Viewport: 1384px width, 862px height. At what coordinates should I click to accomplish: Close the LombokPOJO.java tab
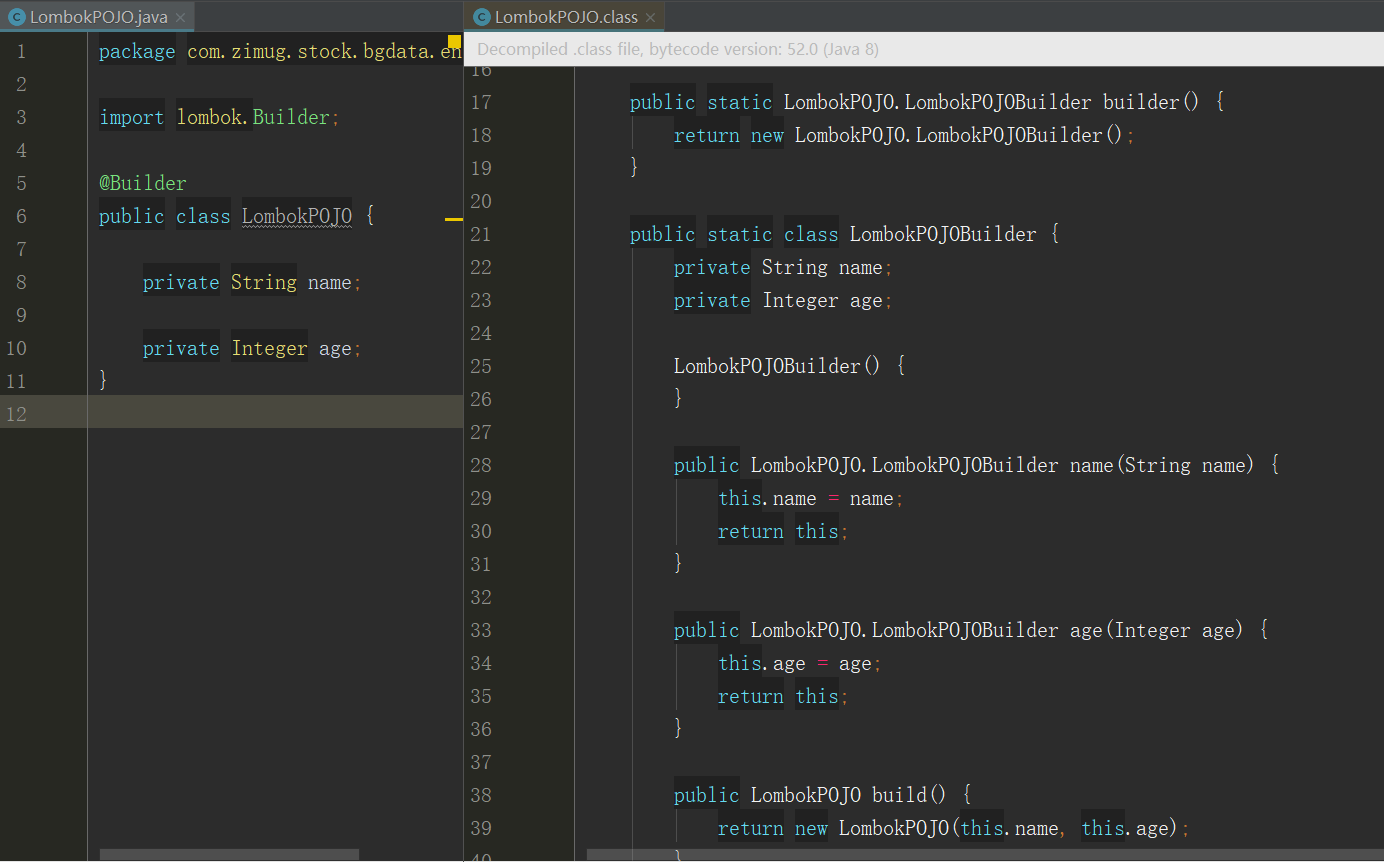click(180, 17)
